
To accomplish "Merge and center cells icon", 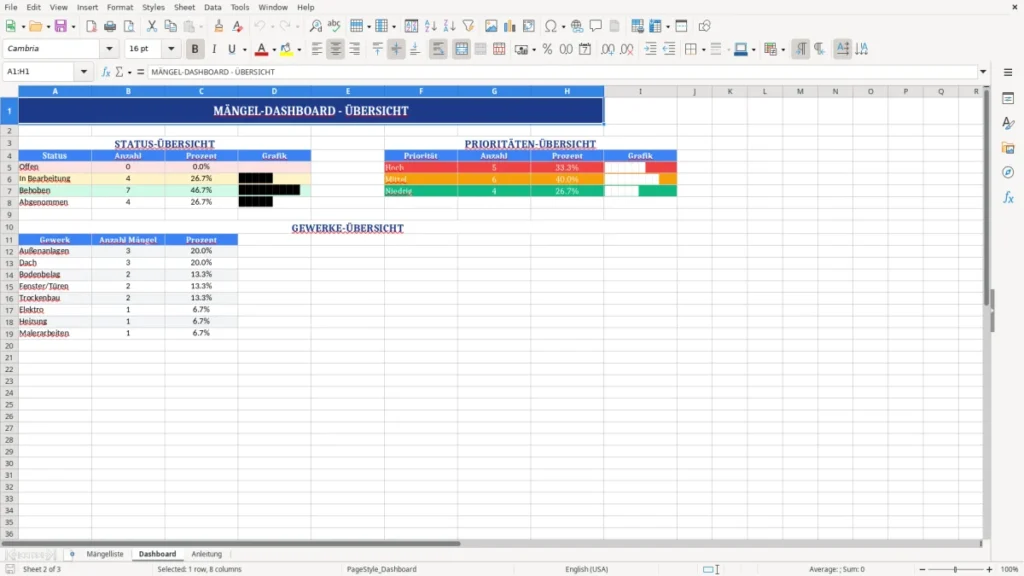I will (x=461, y=49).
